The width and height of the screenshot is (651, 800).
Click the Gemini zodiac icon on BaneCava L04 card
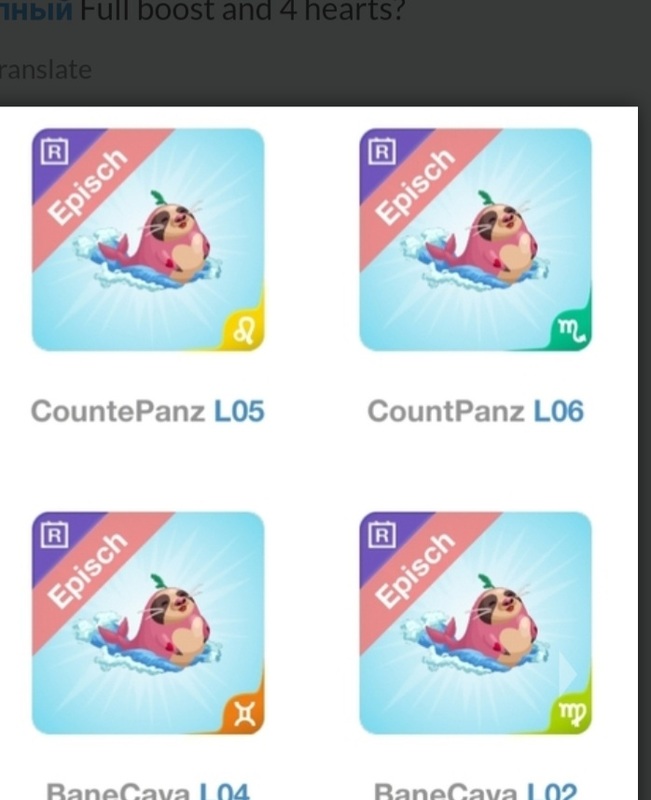click(x=244, y=714)
